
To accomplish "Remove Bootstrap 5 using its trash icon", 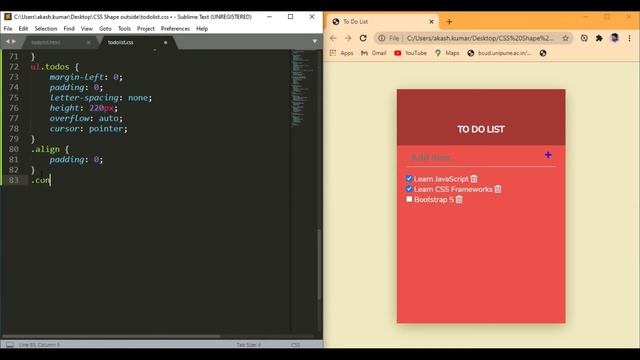I will pos(459,200).
